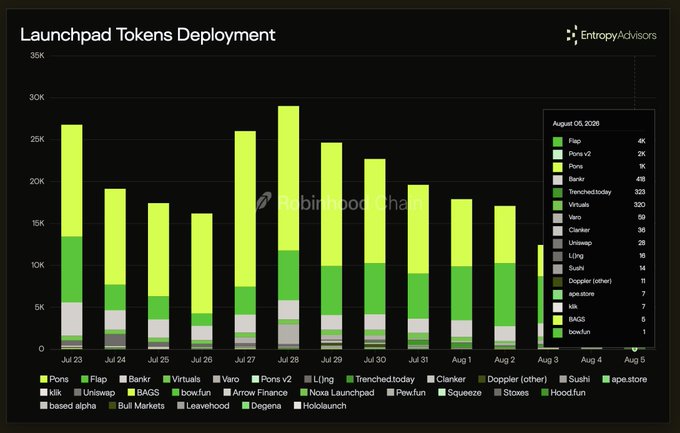Image resolution: width=680 pixels, height=433 pixels.
Task: Toggle Stoxes legend entry
Action: 511,393
